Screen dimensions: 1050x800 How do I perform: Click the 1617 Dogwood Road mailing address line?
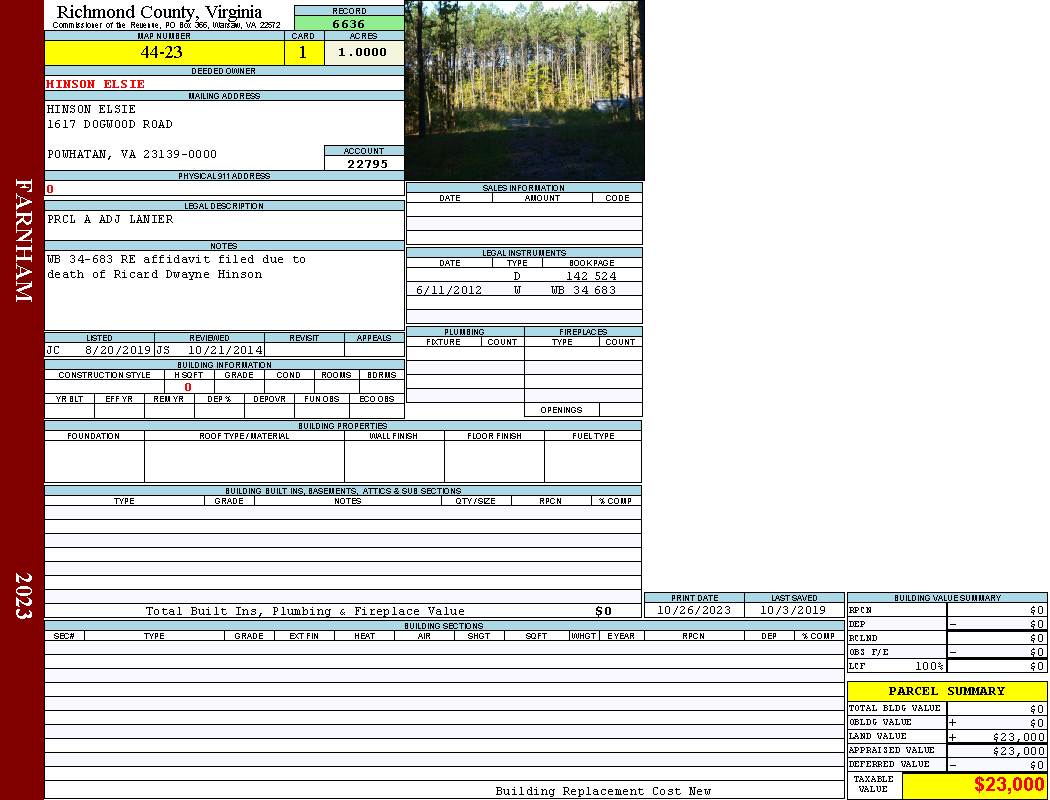[x=110, y=125]
